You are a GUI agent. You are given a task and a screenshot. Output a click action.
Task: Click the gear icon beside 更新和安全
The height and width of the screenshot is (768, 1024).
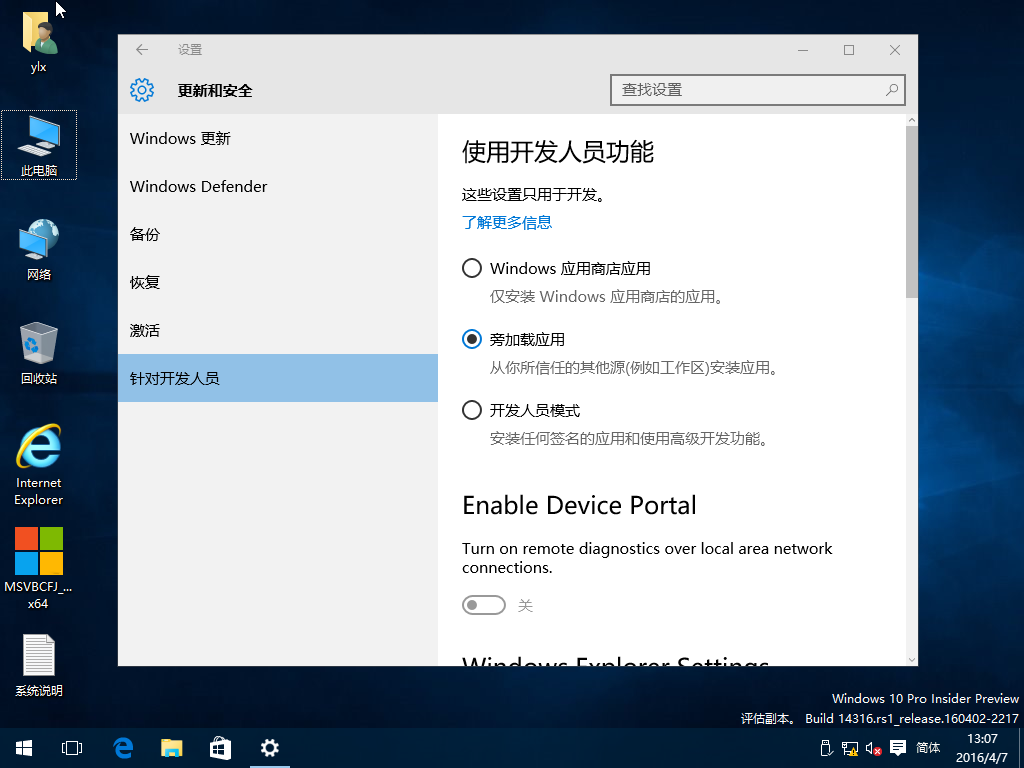(142, 90)
